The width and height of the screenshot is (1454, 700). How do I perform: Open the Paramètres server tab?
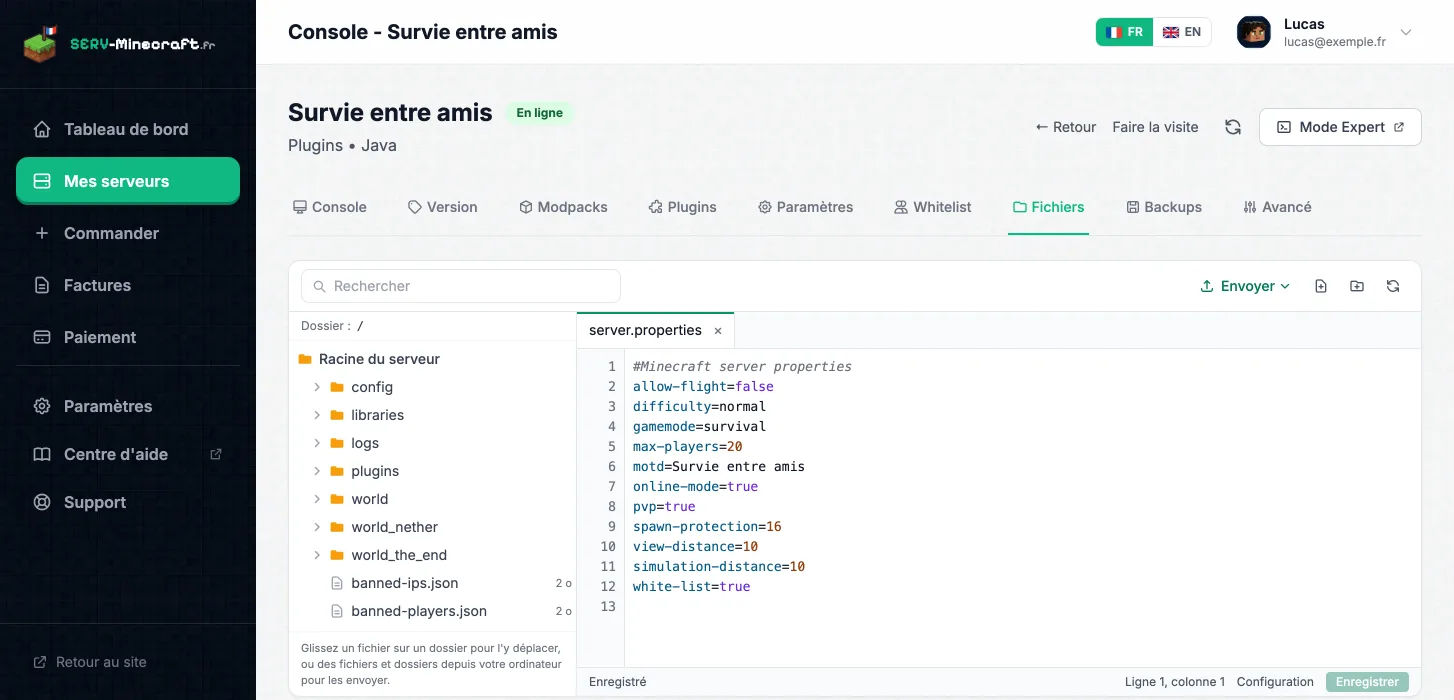(805, 207)
